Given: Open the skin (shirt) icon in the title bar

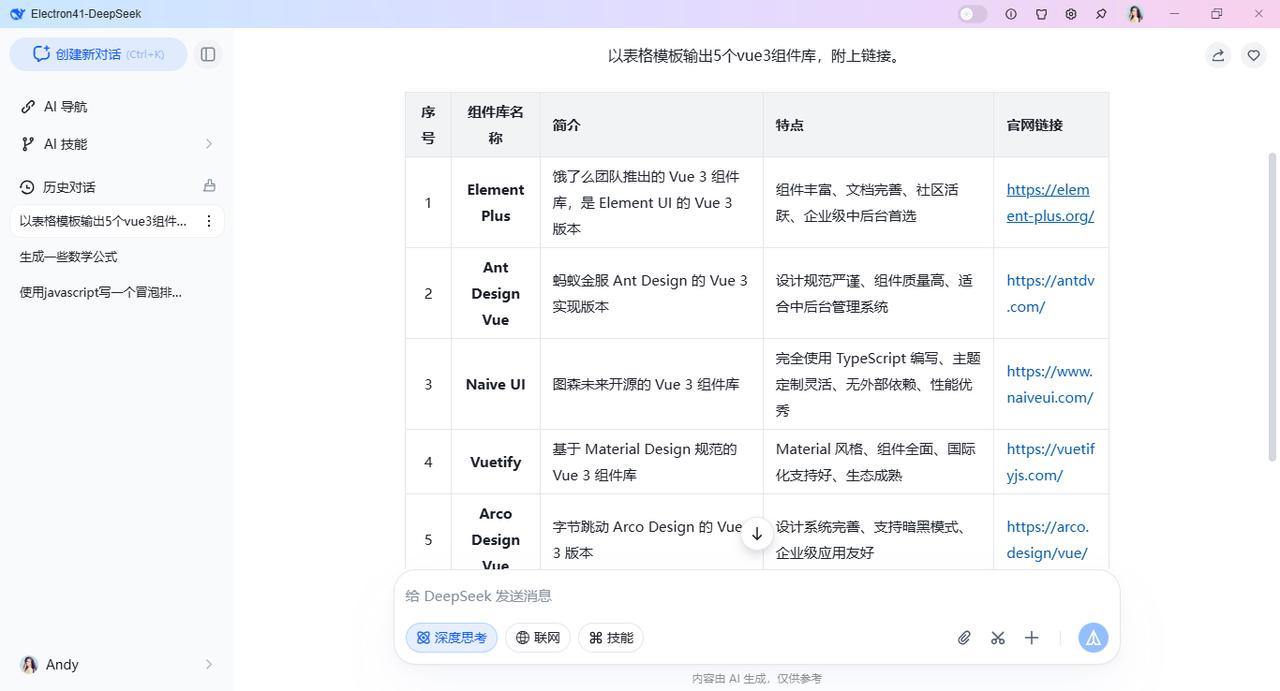Looking at the screenshot, I should click(1041, 14).
